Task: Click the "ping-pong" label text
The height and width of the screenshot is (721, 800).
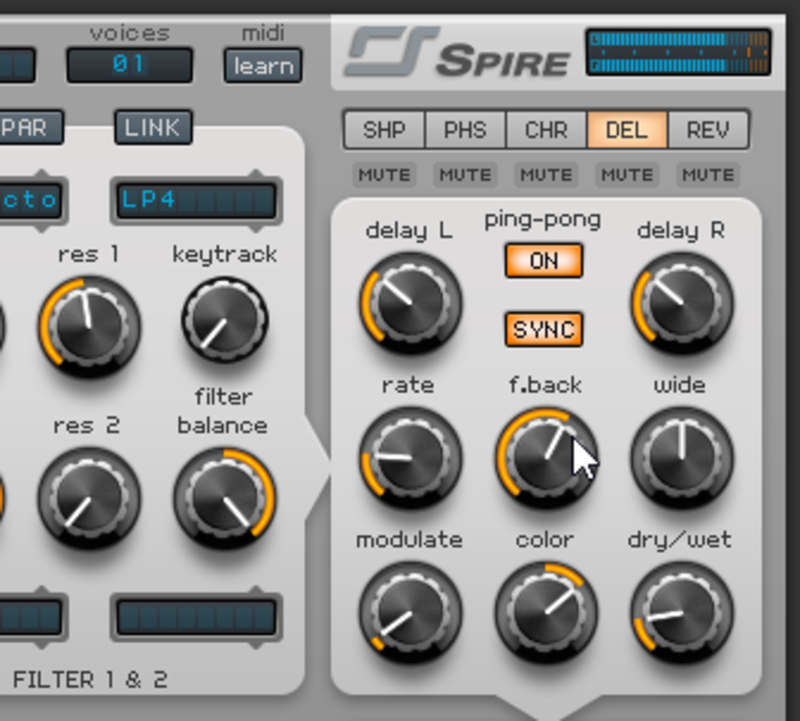Action: click(543, 220)
